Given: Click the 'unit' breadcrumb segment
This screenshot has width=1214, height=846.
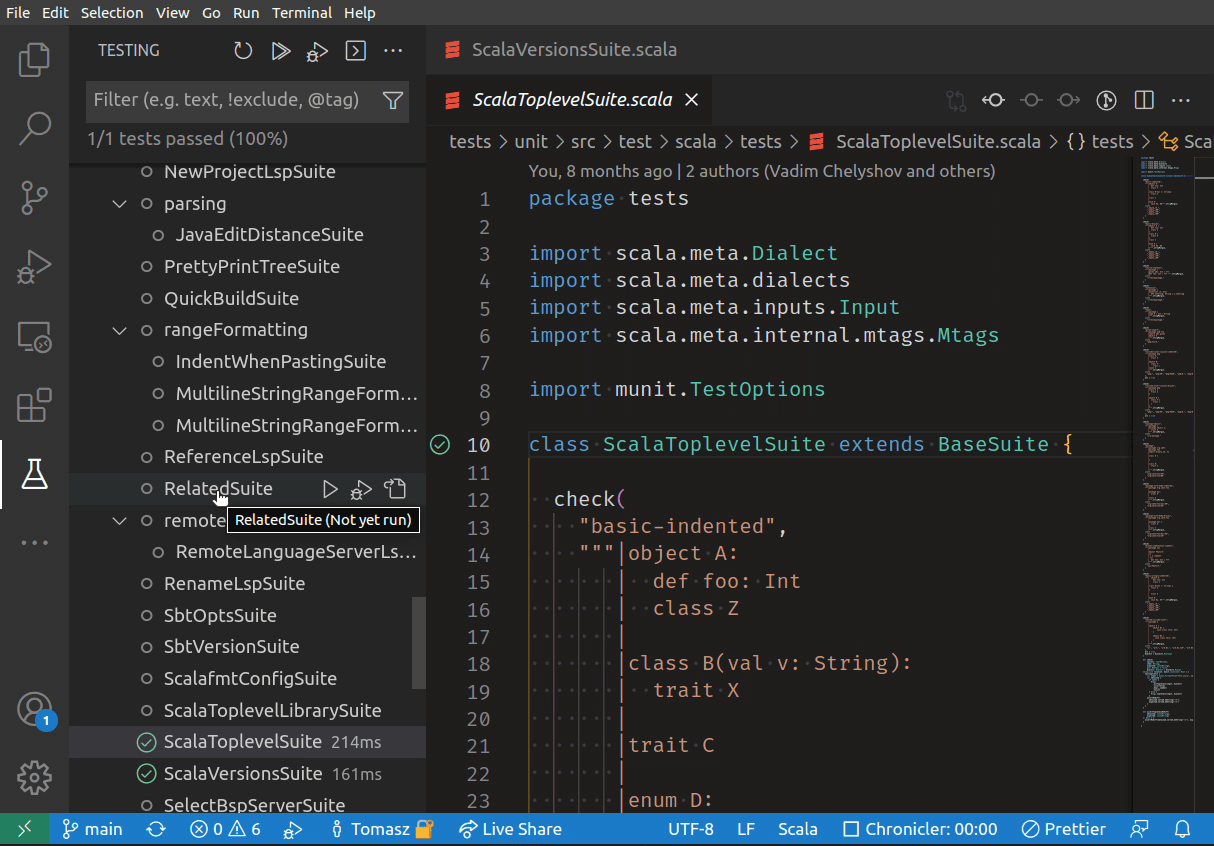Looking at the screenshot, I should [531, 142].
